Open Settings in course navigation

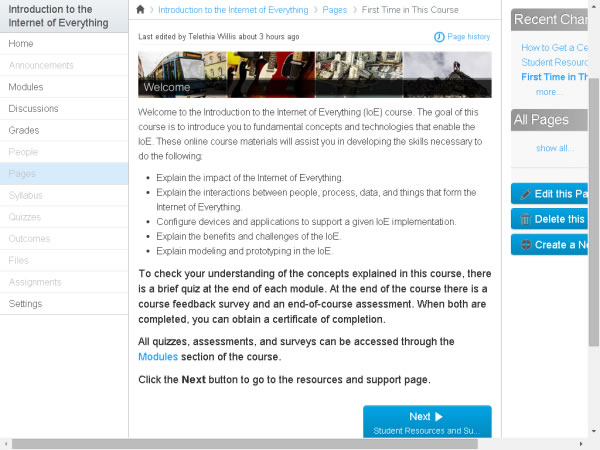[26, 303]
